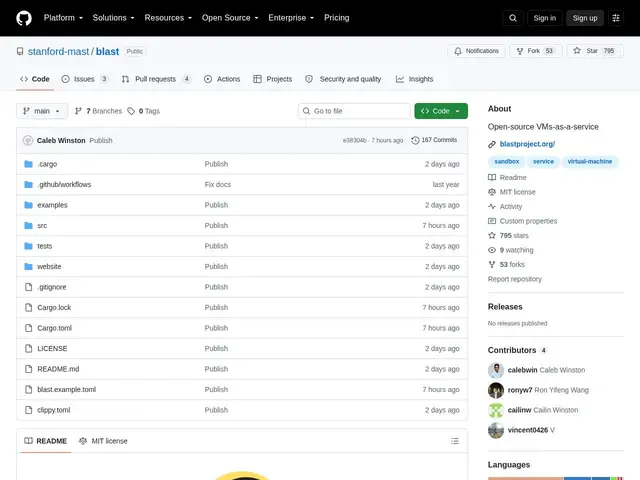Click the Sign up button

(x=584, y=18)
